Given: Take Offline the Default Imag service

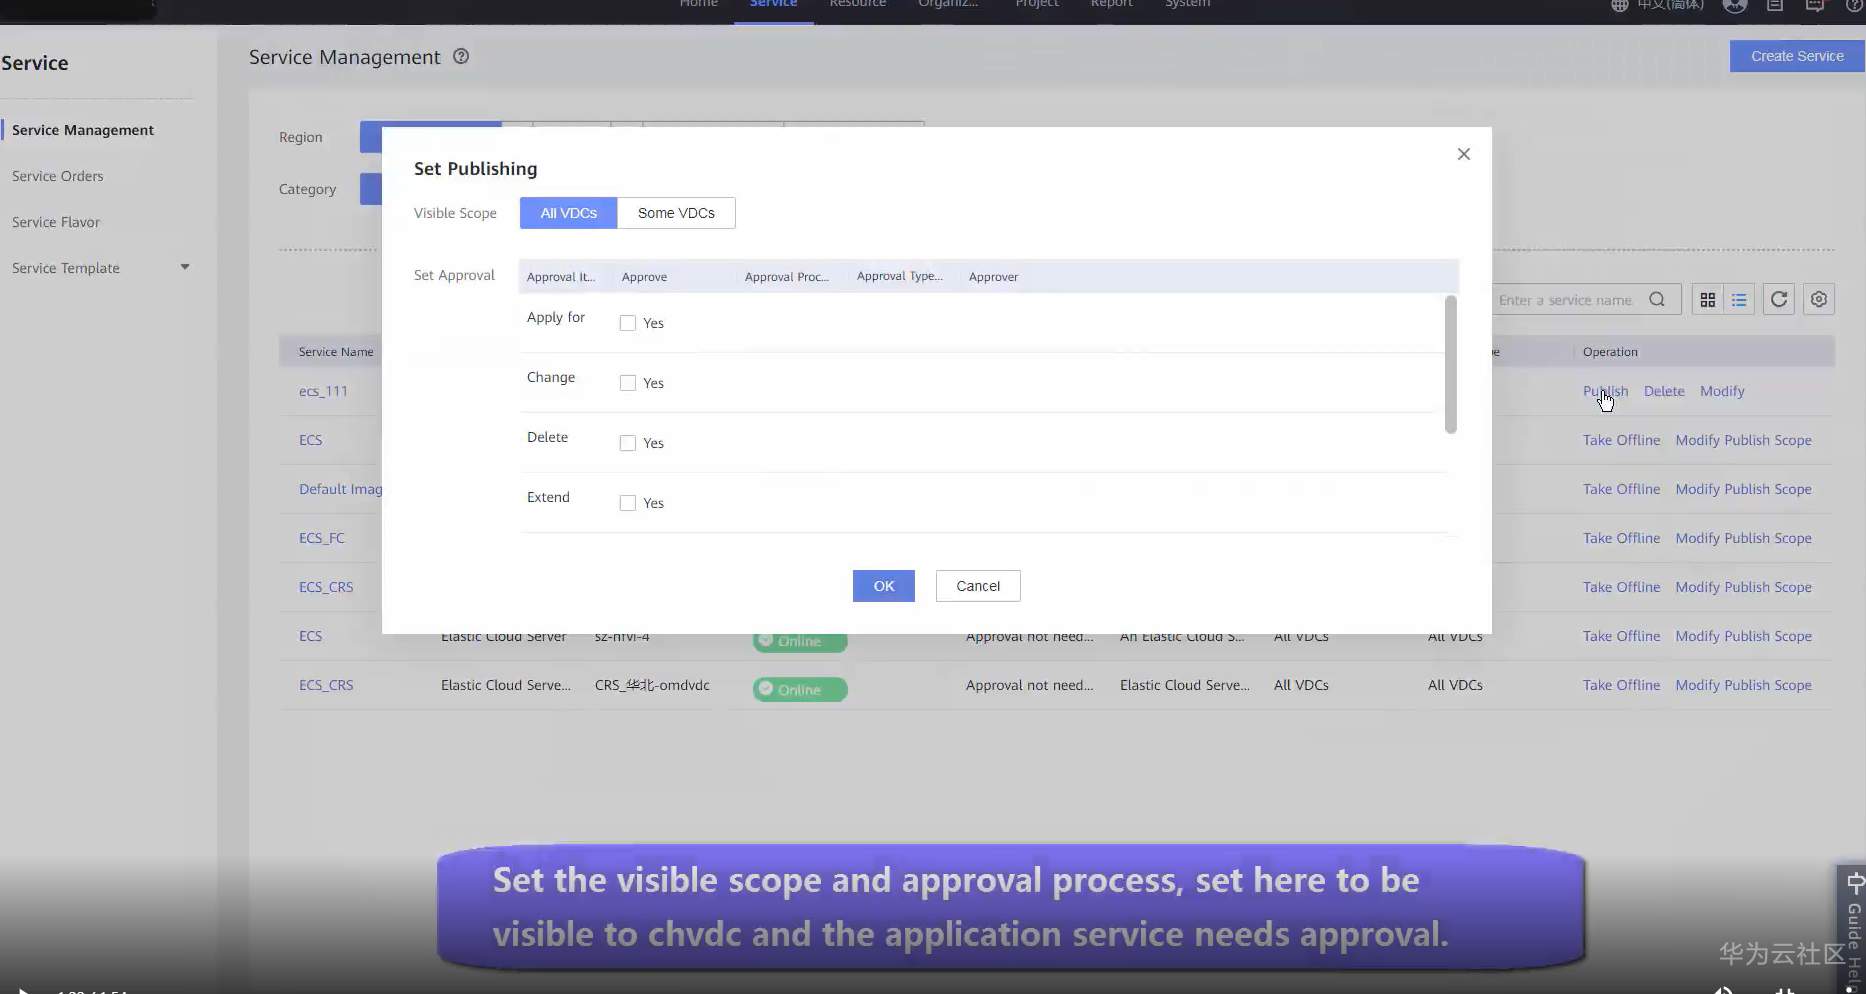Looking at the screenshot, I should 1621,489.
